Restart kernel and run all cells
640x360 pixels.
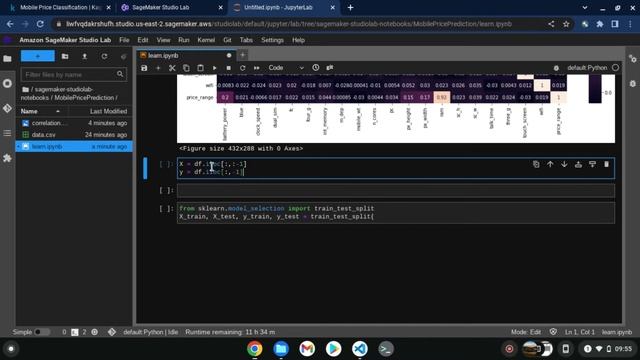click(x=257, y=68)
